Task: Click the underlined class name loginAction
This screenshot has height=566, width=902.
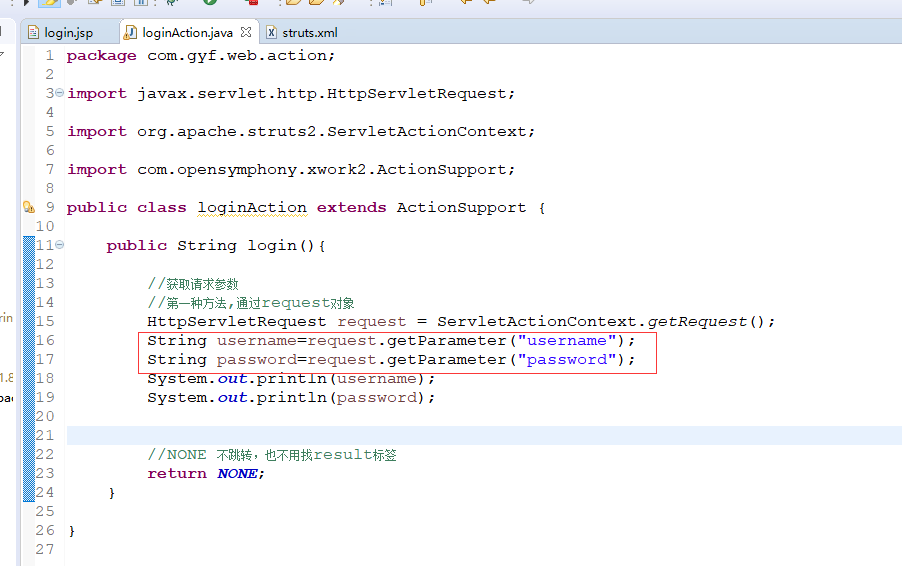Action: (x=252, y=208)
